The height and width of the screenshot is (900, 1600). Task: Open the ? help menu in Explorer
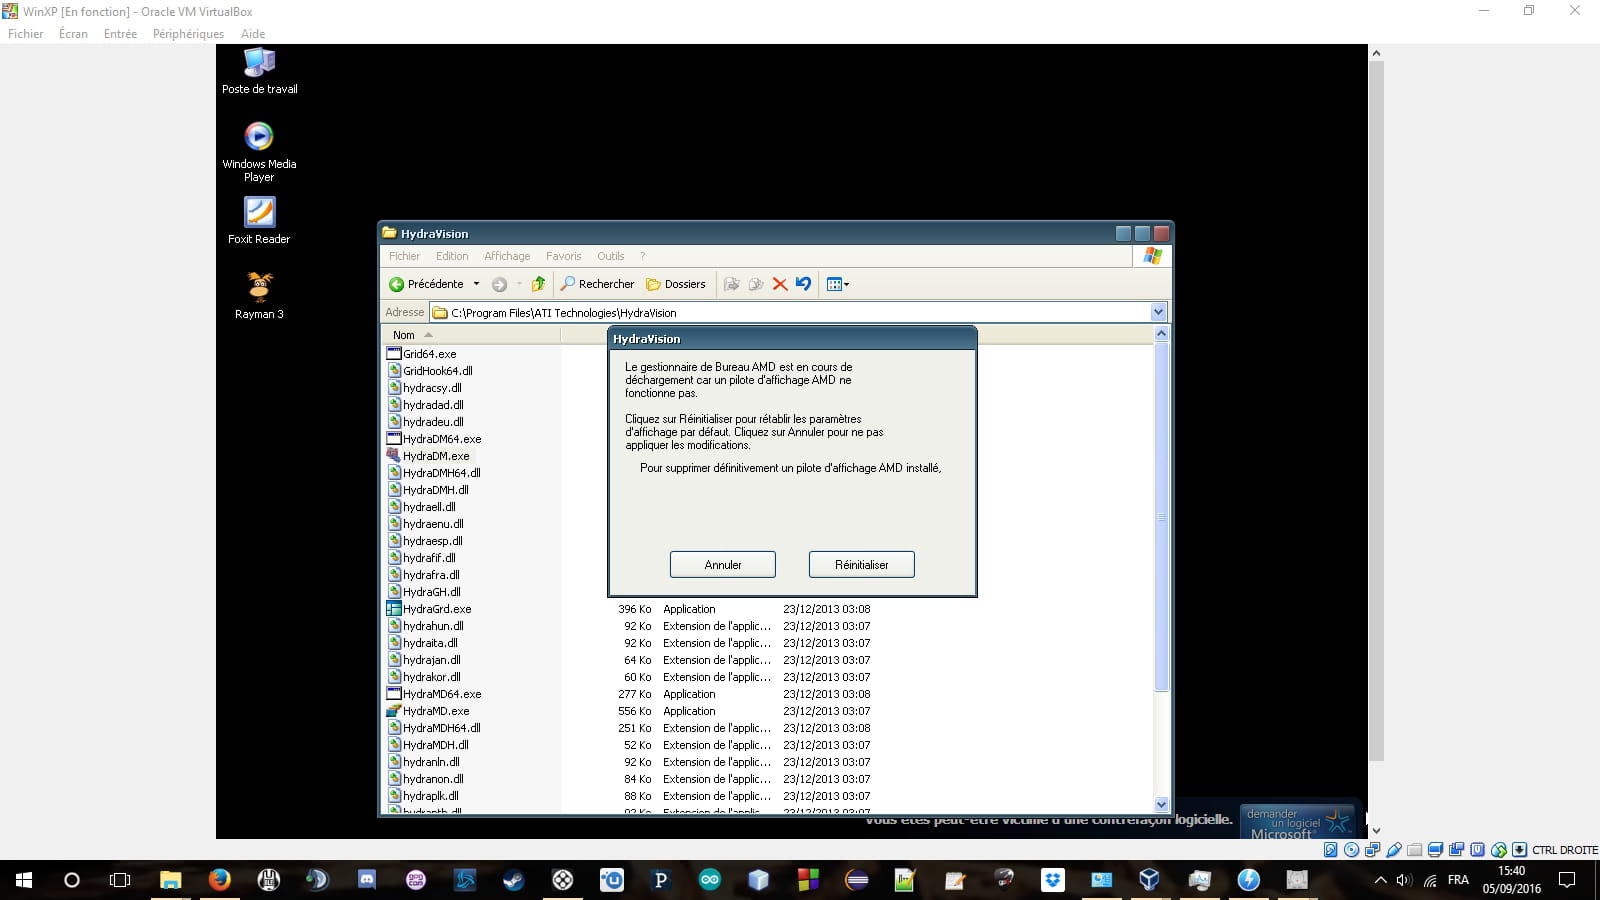[x=642, y=256]
